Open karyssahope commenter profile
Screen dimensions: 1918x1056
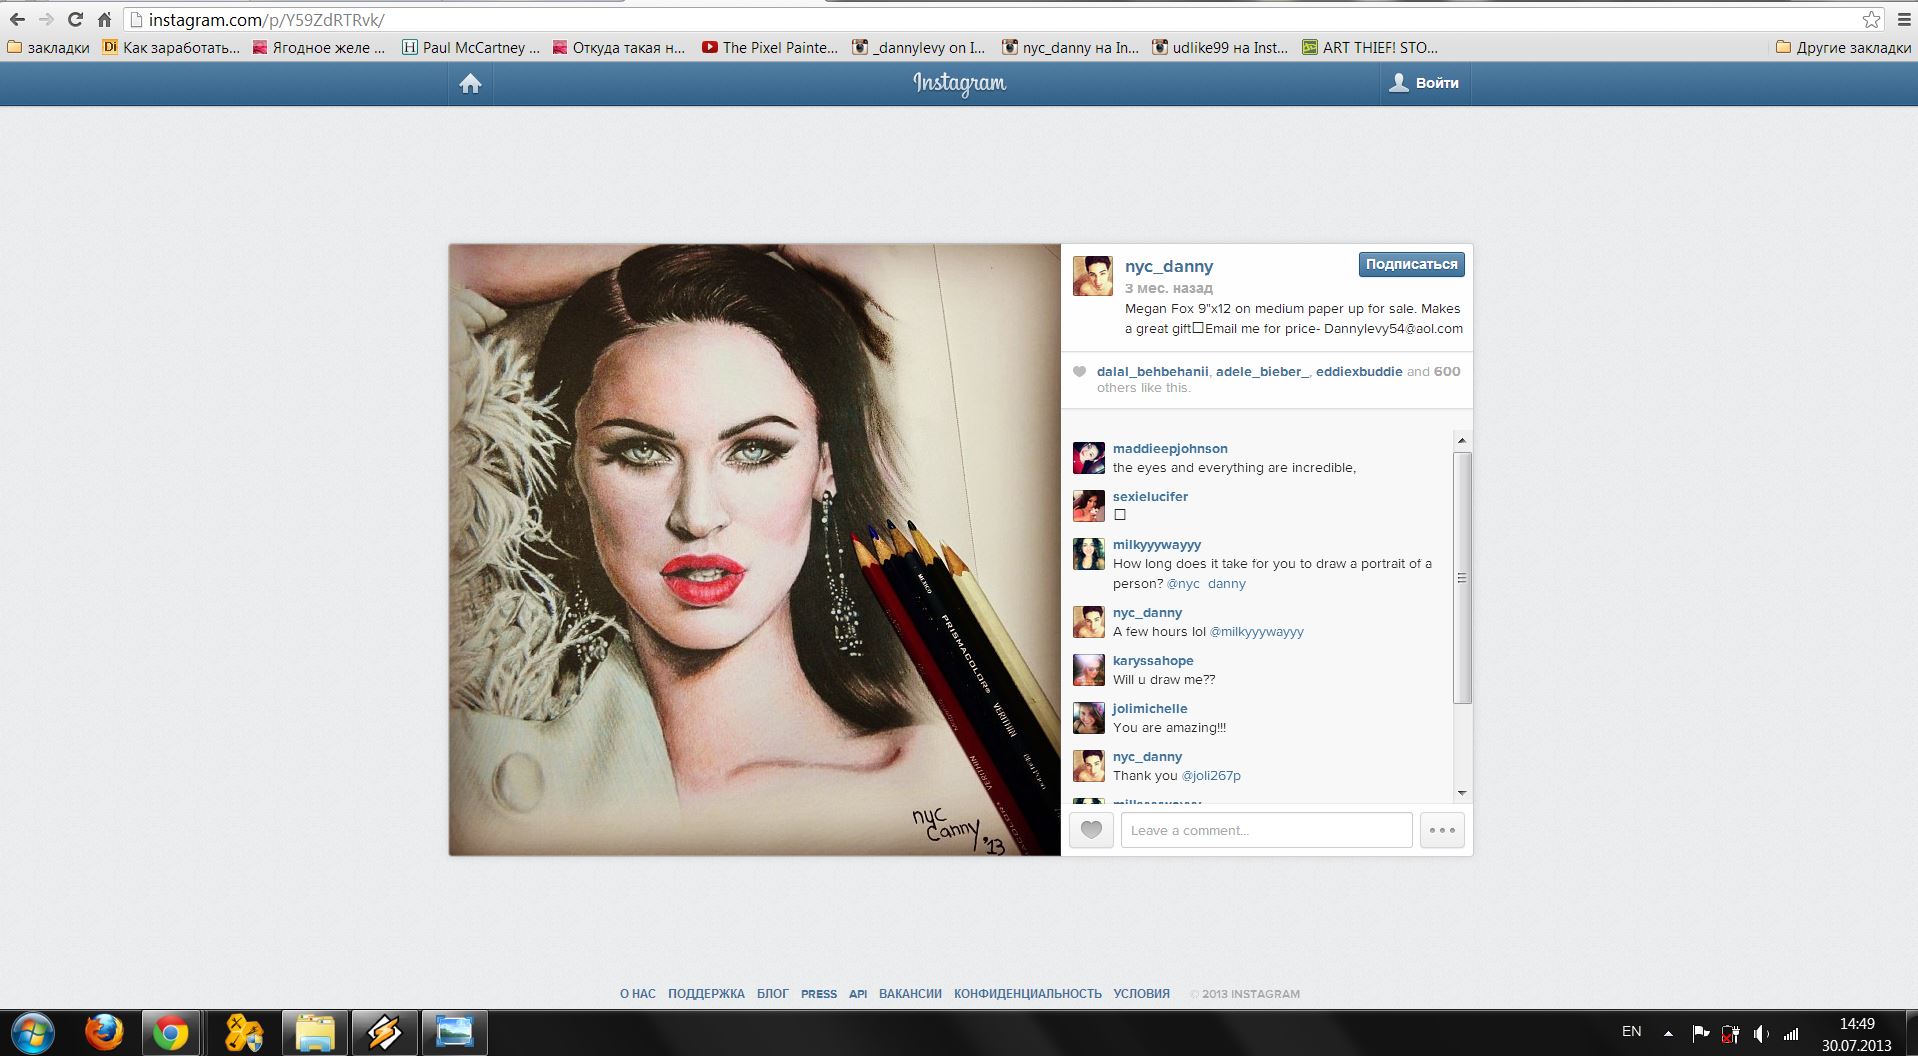[x=1153, y=661]
